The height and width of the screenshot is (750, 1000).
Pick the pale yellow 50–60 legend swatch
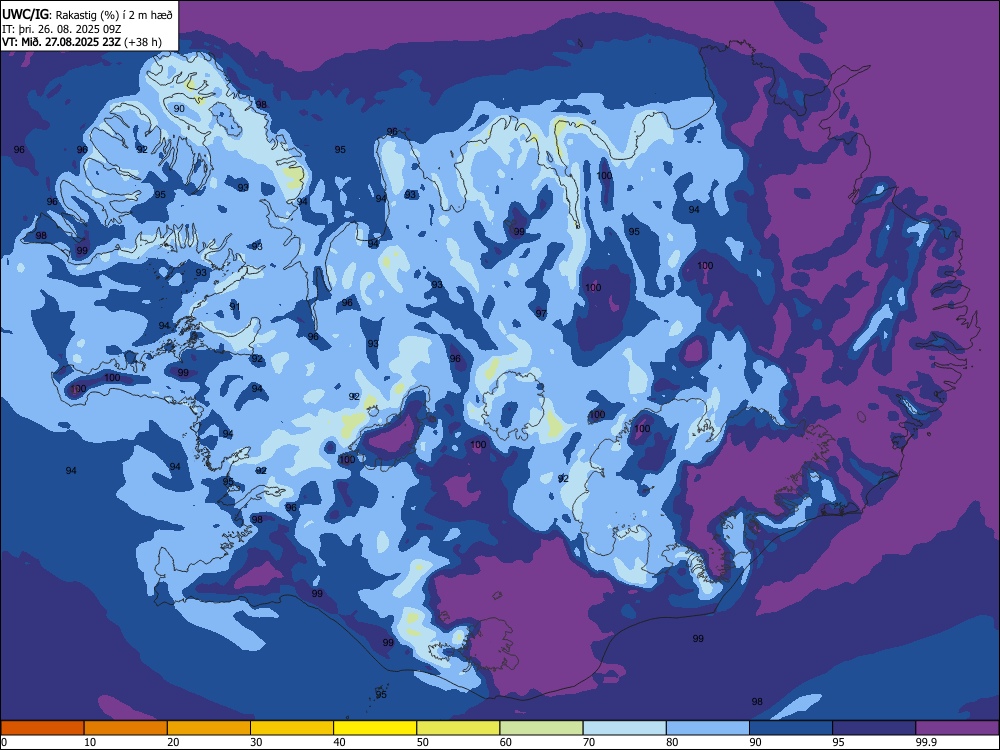(458, 728)
